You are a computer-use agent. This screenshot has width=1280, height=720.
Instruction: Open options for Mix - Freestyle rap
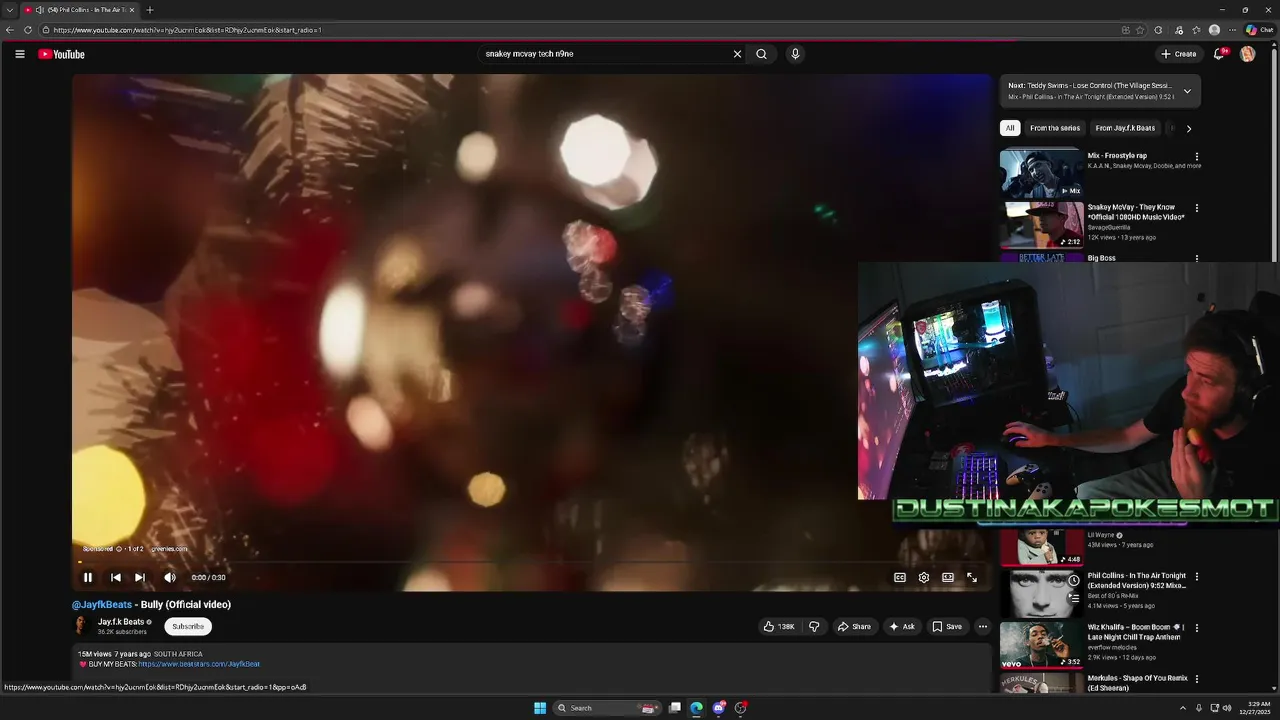(1196, 157)
